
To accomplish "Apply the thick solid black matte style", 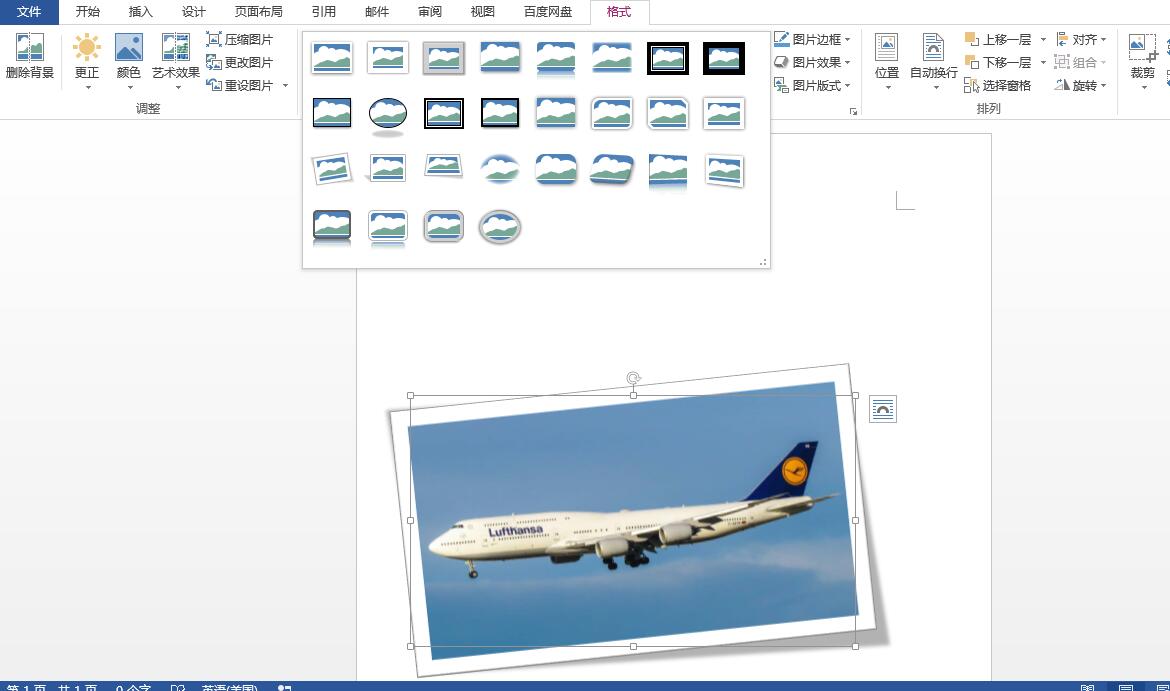I will point(724,58).
